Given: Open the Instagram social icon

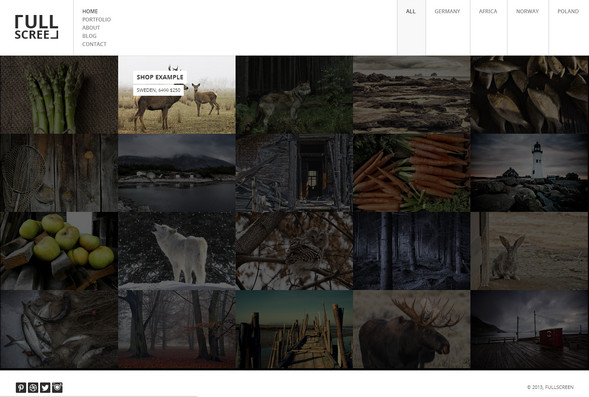Looking at the screenshot, I should 57,387.
